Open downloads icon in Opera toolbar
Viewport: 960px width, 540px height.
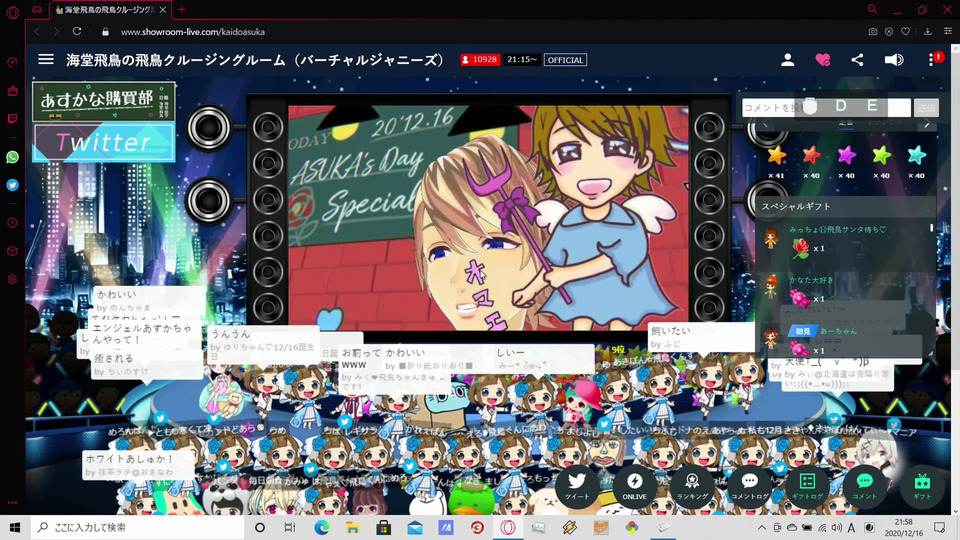pyautogui.click(x=928, y=31)
